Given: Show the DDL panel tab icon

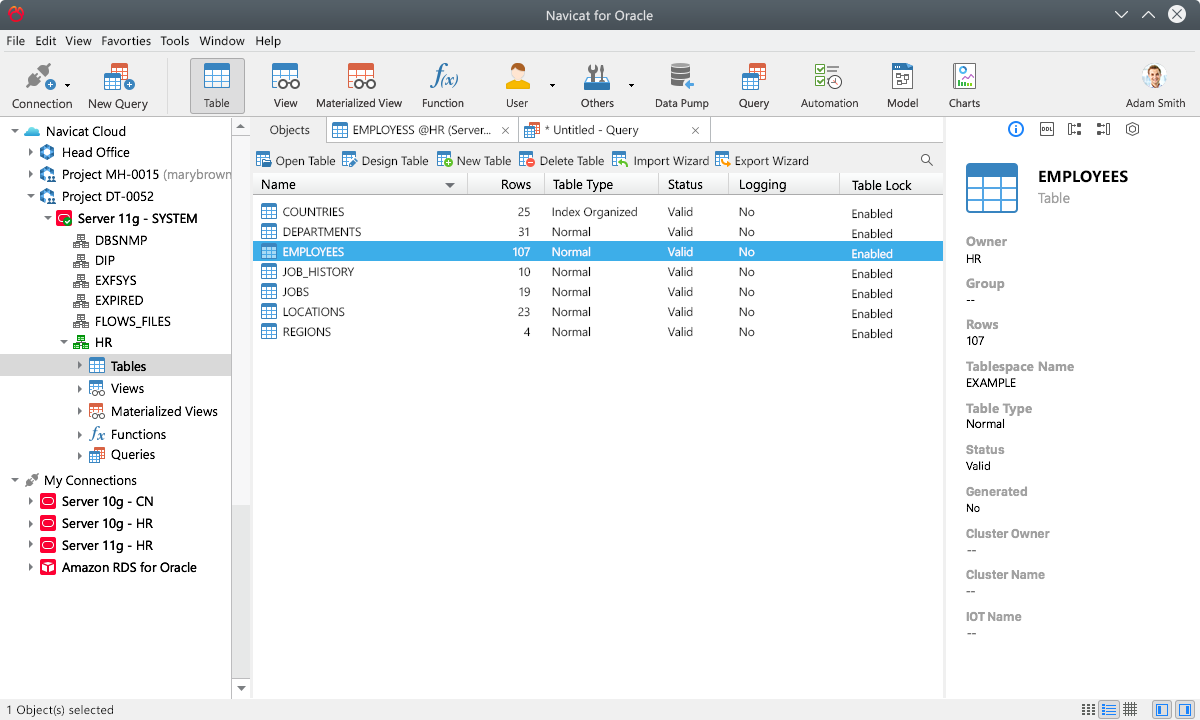Looking at the screenshot, I should 1047,129.
